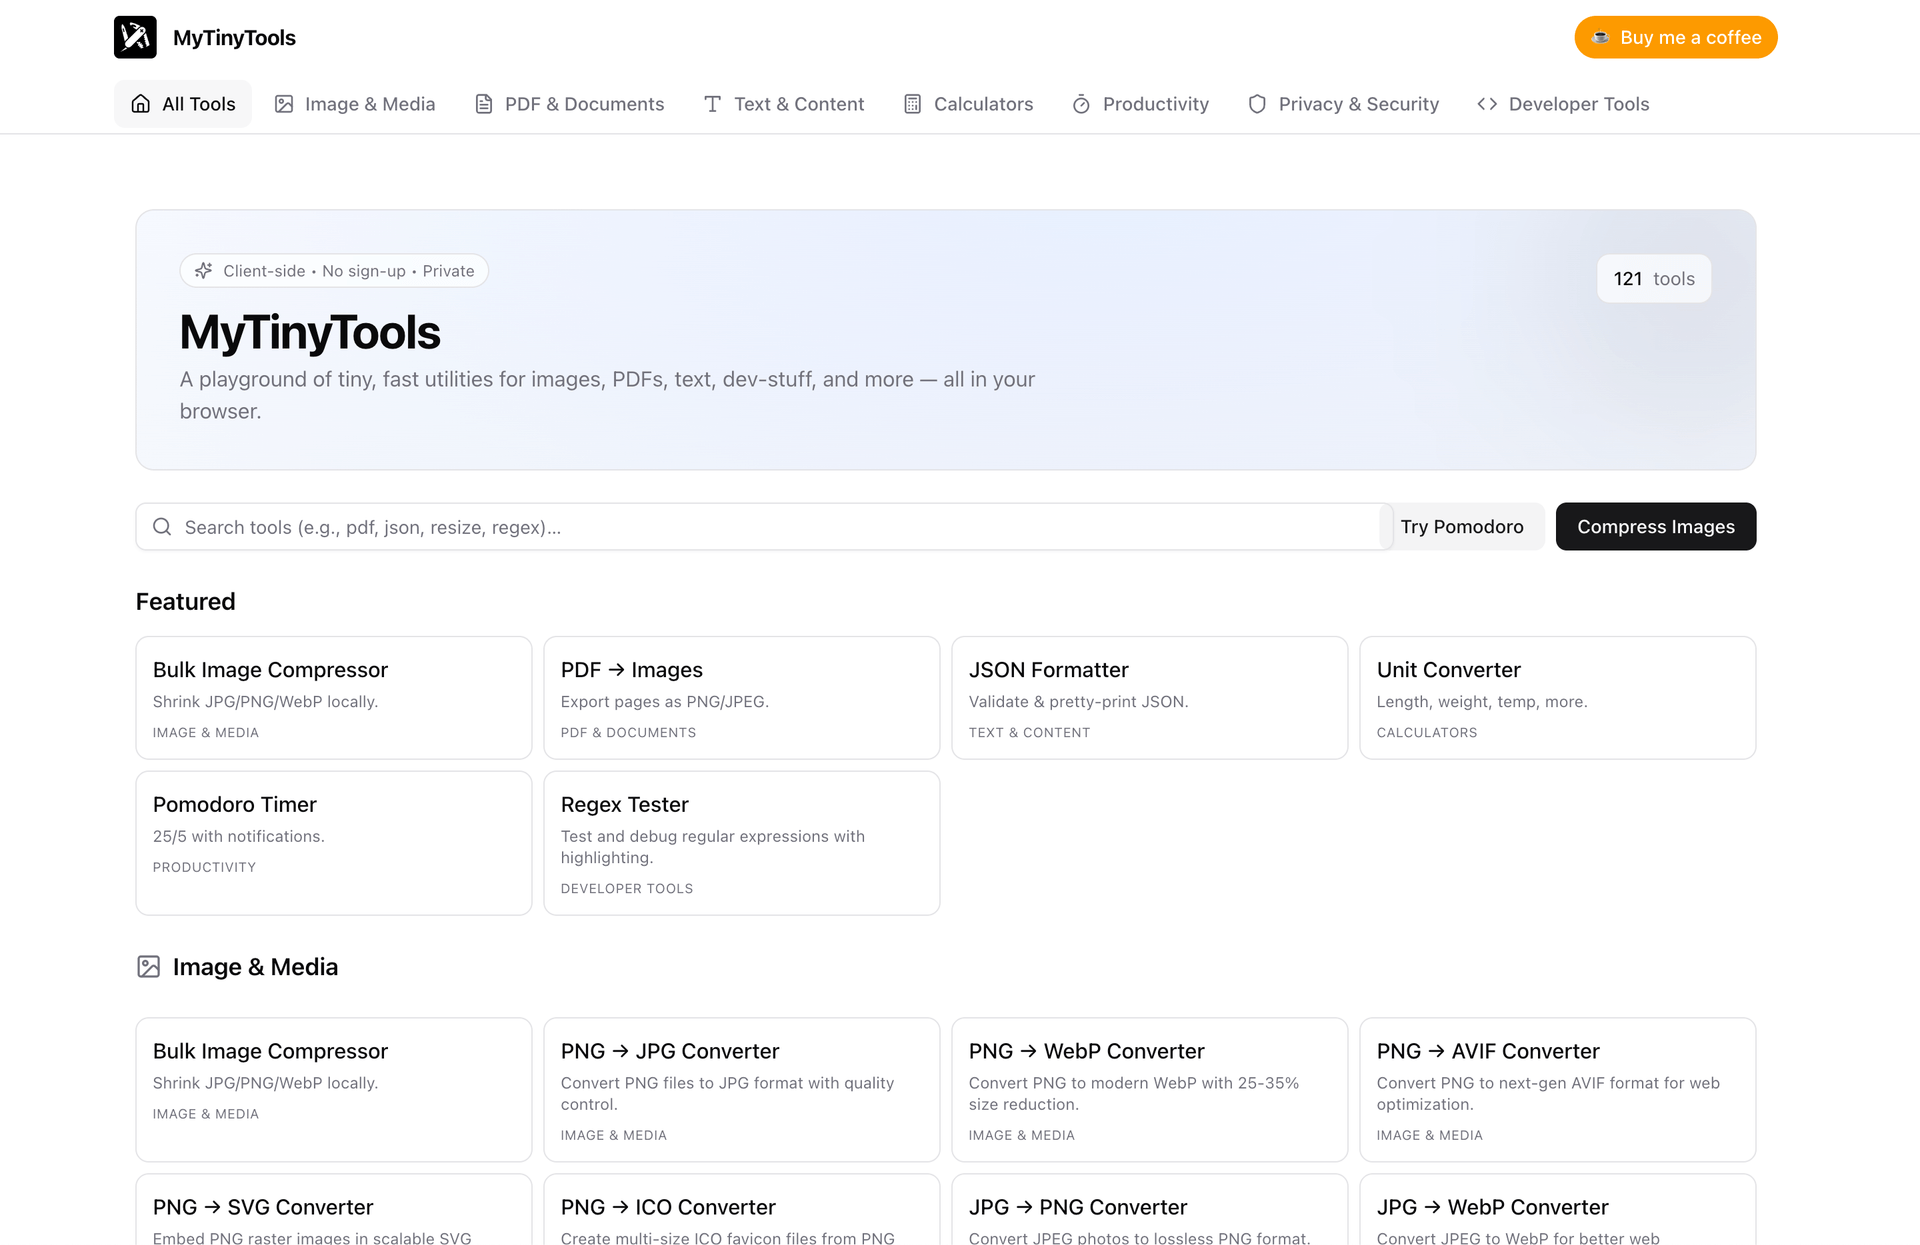
Task: Click the Privacy & Security shield icon
Action: (x=1257, y=104)
